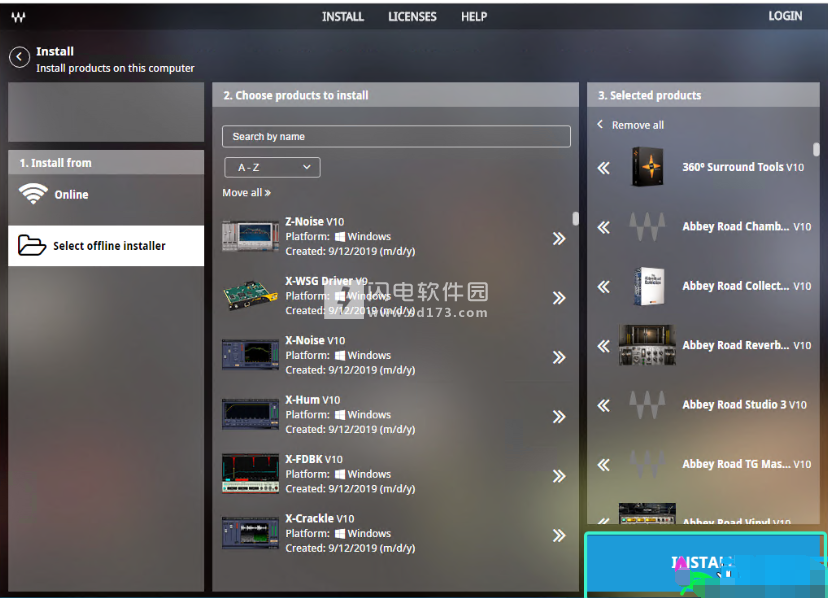Remove 360° Surround Tools with left arrows
Image resolution: width=828 pixels, height=598 pixels.
pyautogui.click(x=604, y=168)
